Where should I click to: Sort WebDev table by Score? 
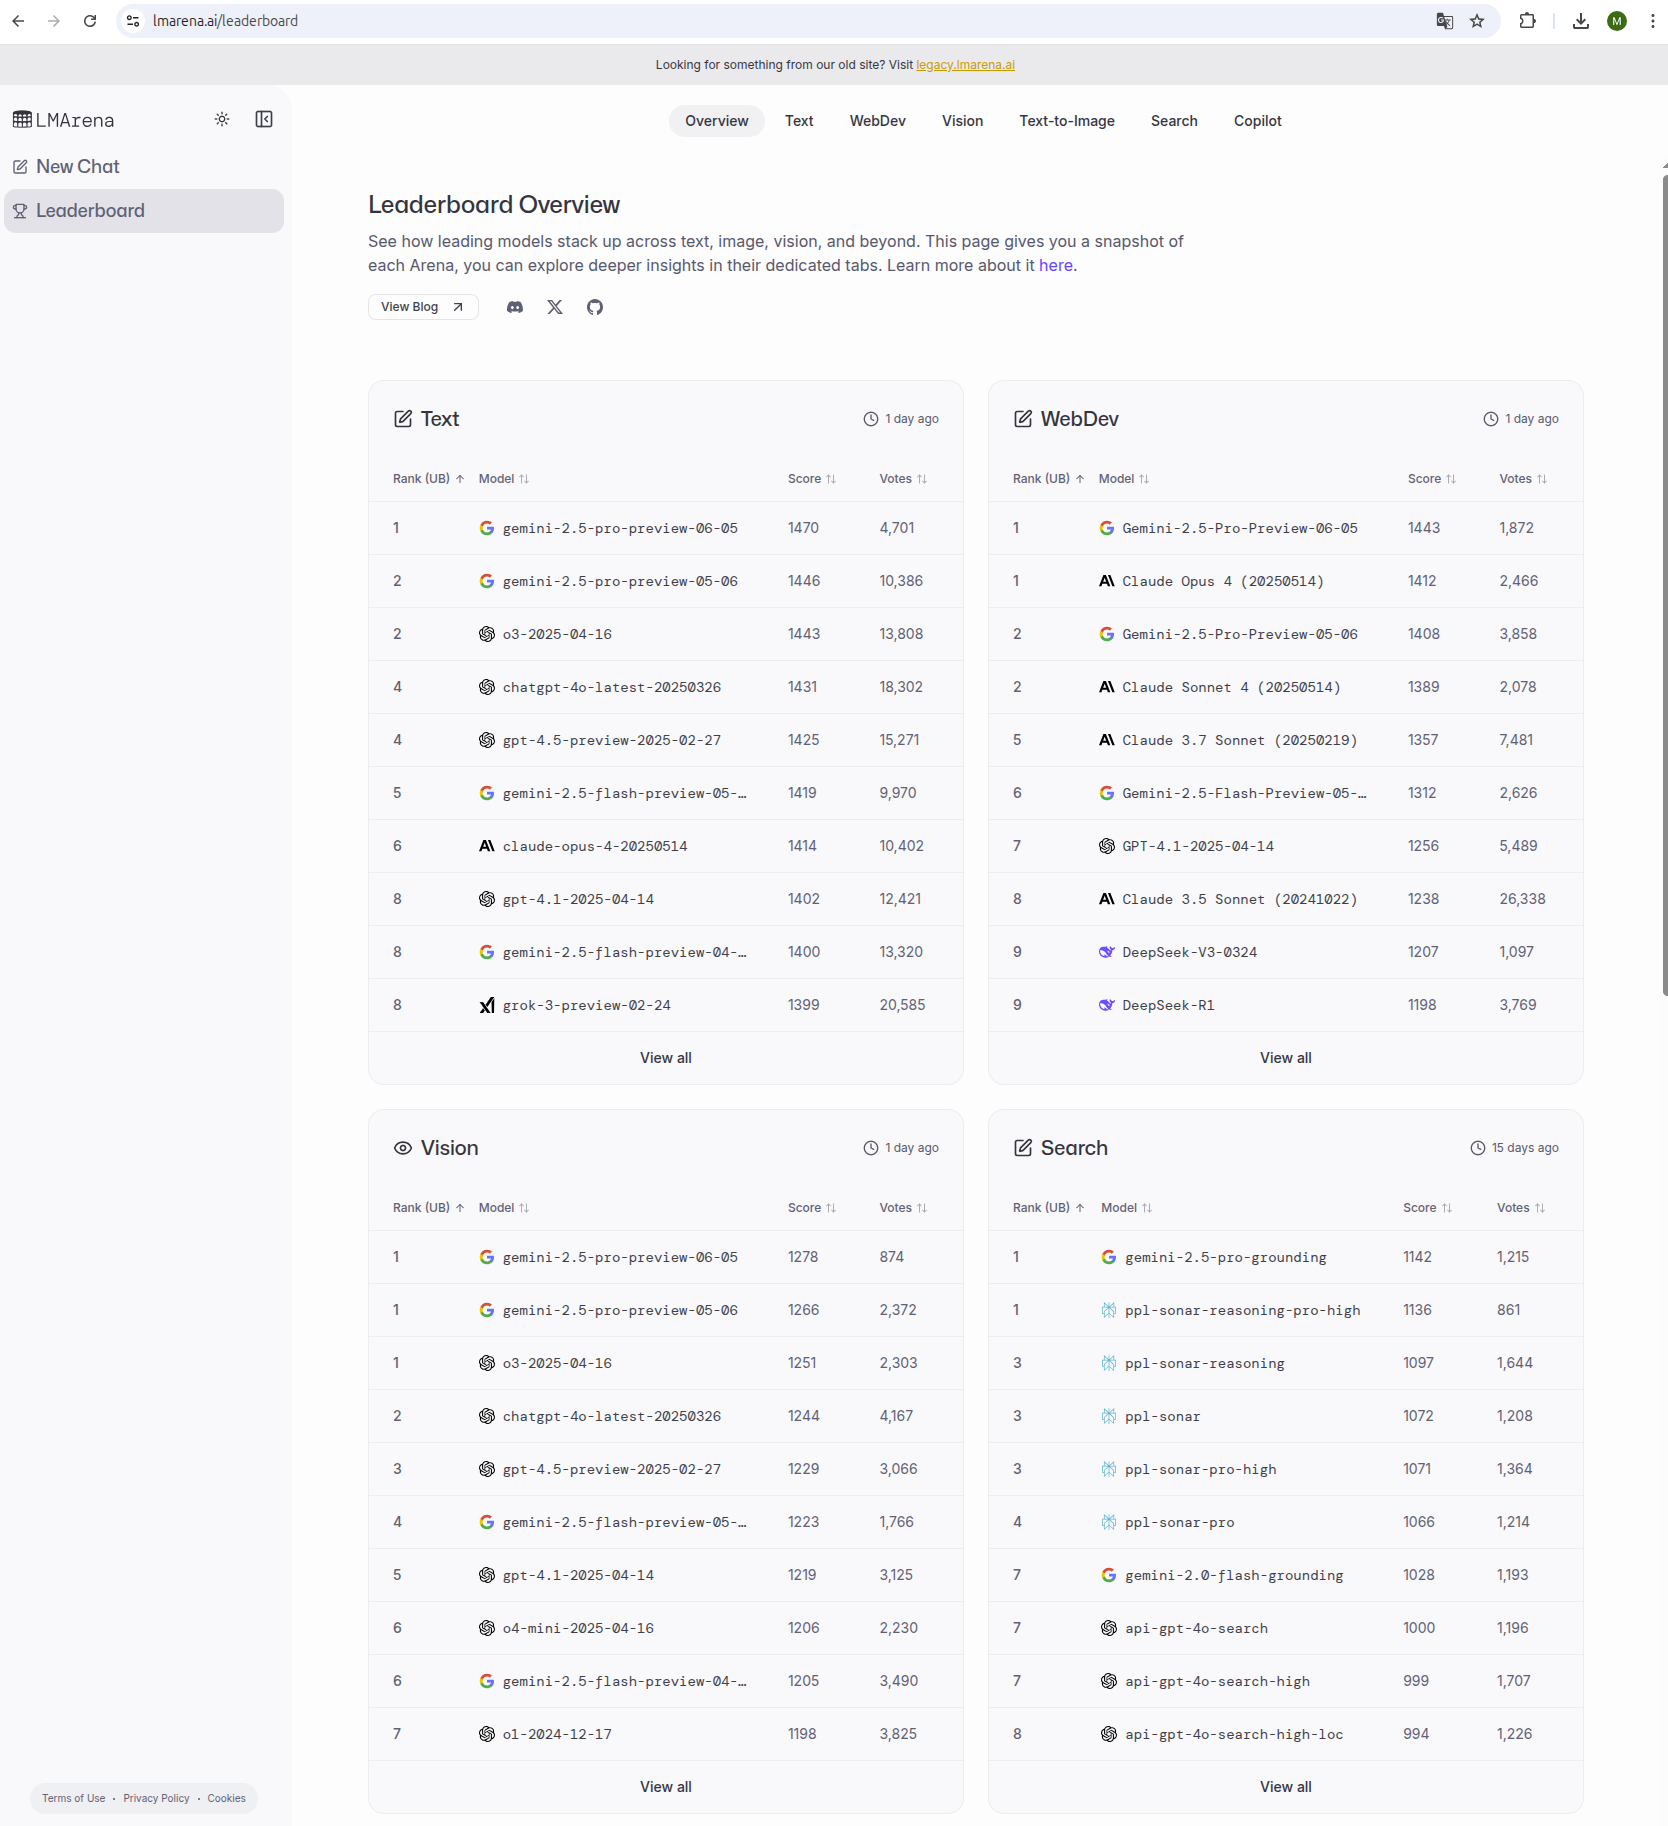pyautogui.click(x=1432, y=479)
